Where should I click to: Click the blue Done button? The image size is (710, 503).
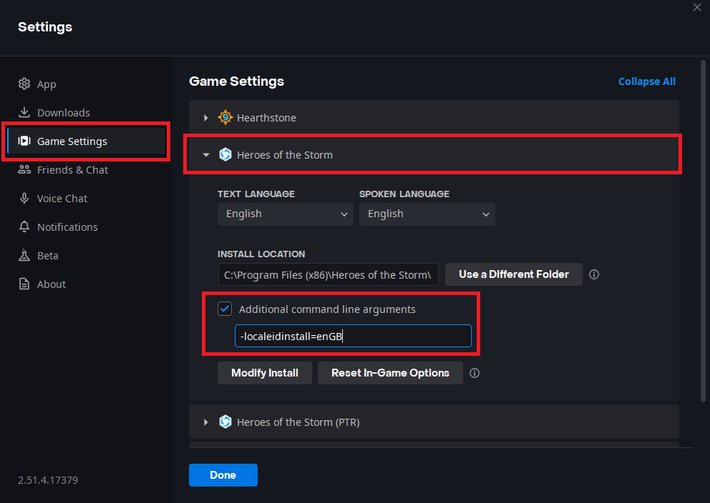click(223, 475)
